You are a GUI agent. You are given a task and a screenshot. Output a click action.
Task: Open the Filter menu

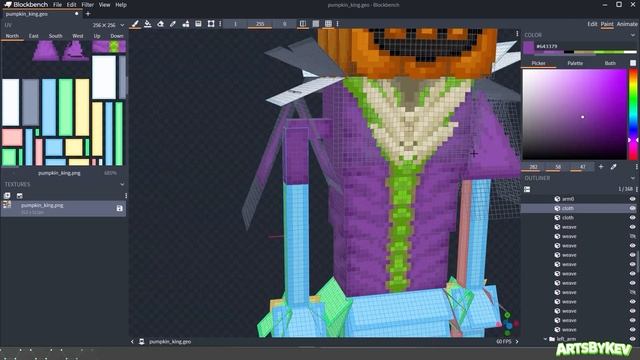point(87,4)
